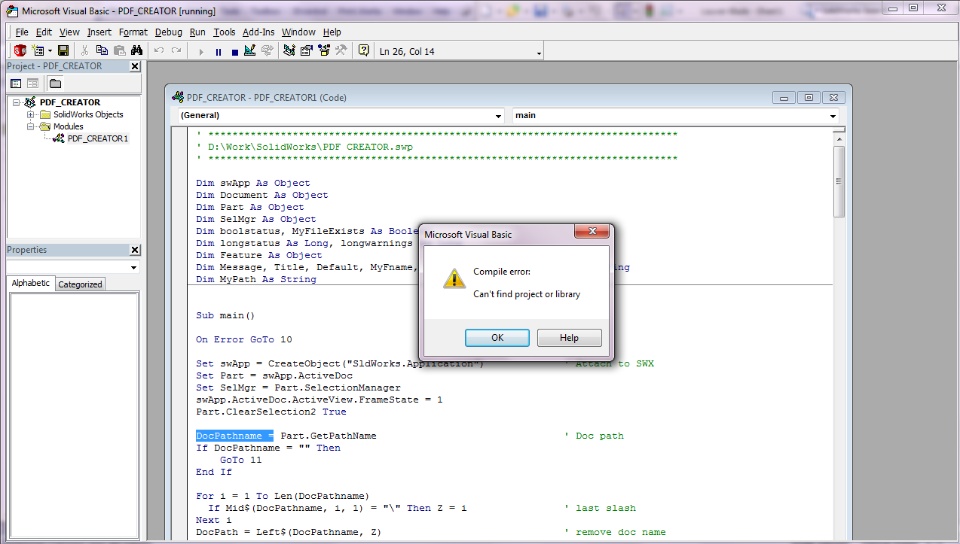Maximize the PDF_CREATOR1 (Code) window
Viewport: 960px width, 544px height.
tap(808, 97)
